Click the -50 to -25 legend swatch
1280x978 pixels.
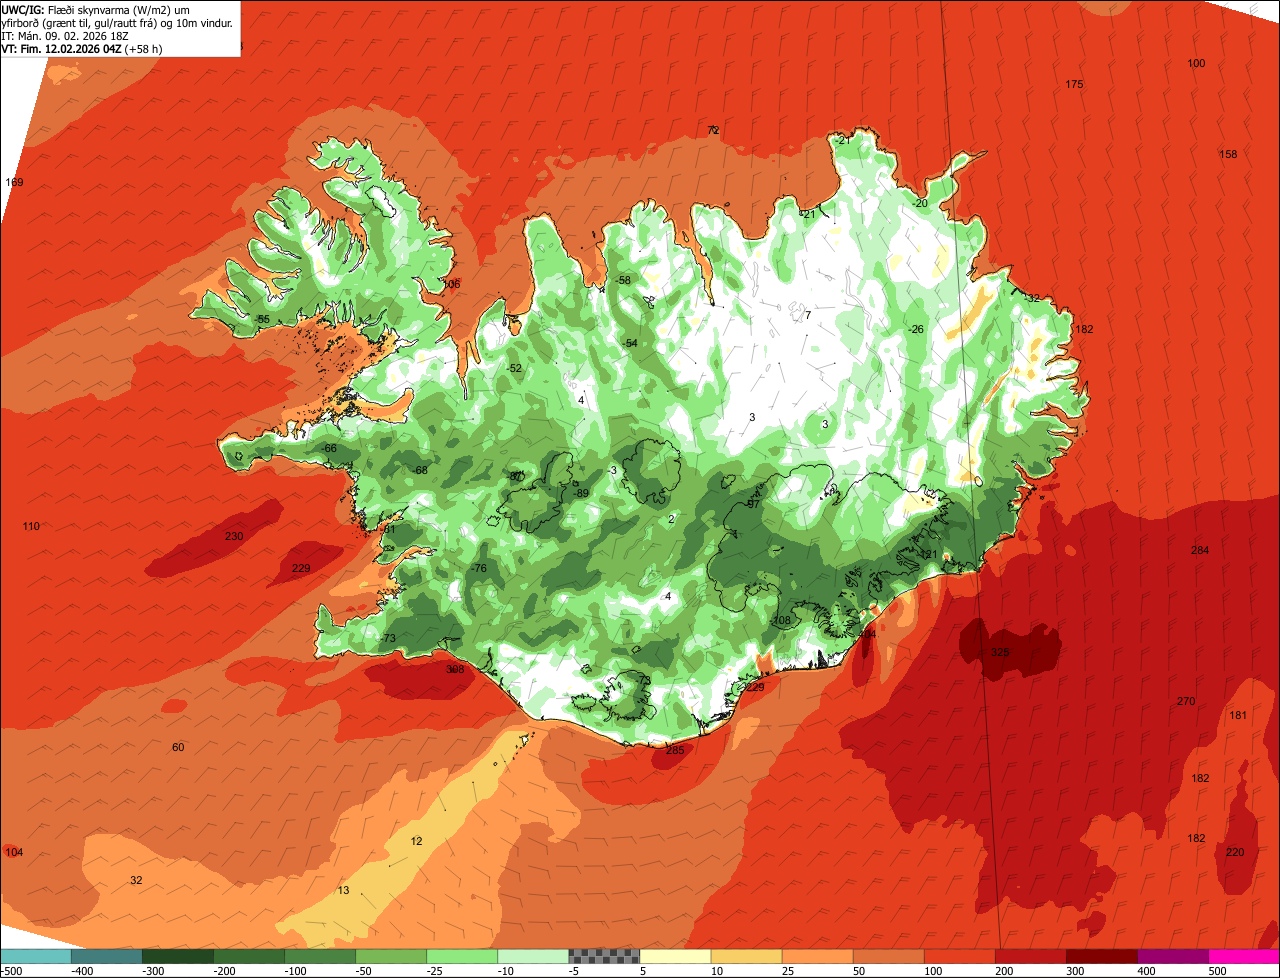tap(391, 956)
